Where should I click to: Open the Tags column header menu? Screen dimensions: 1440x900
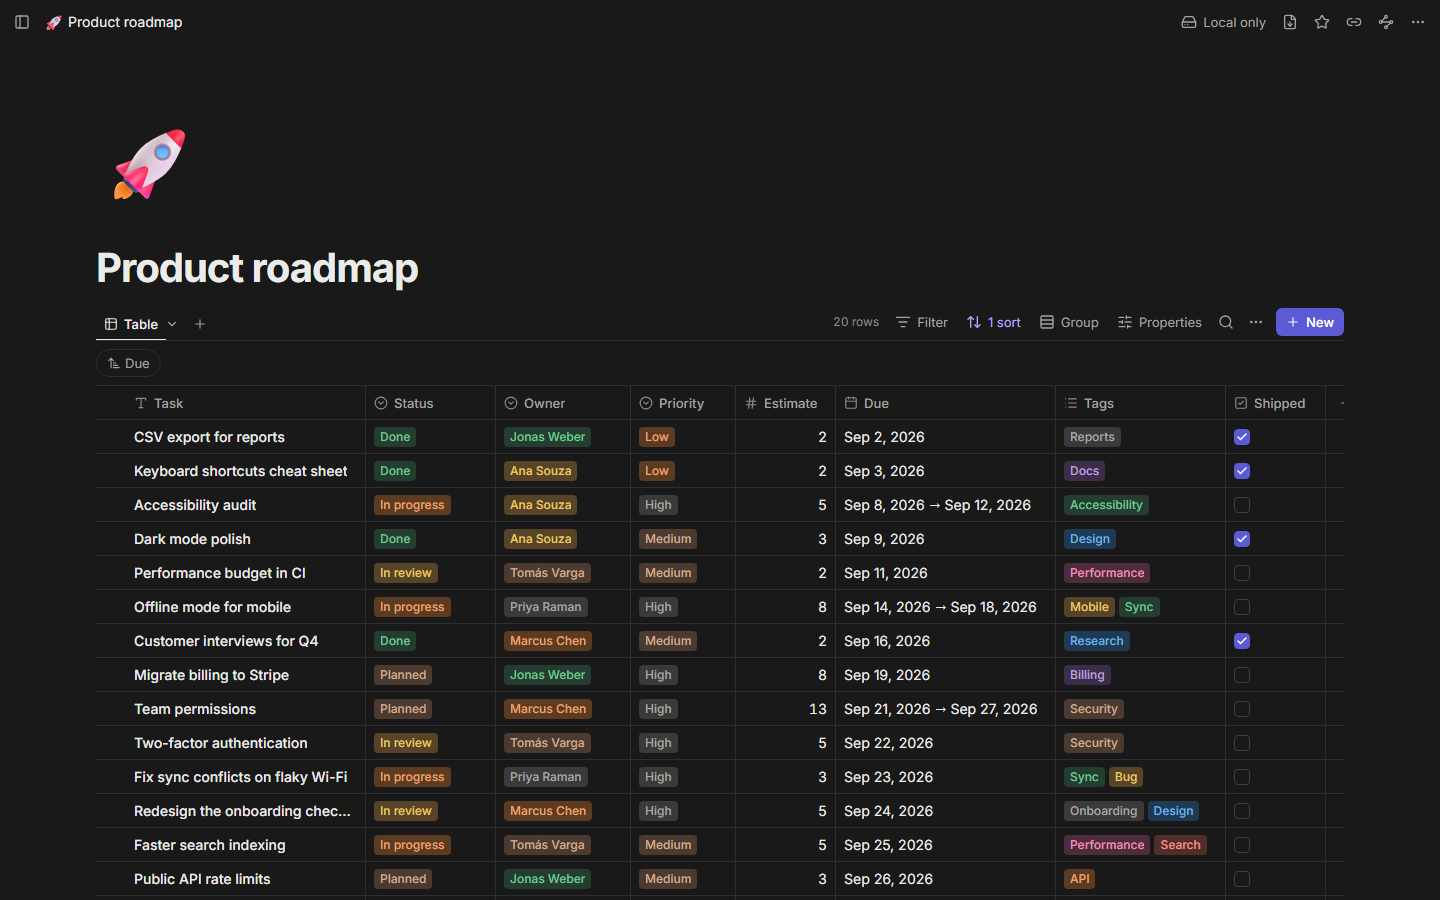[x=1140, y=403]
